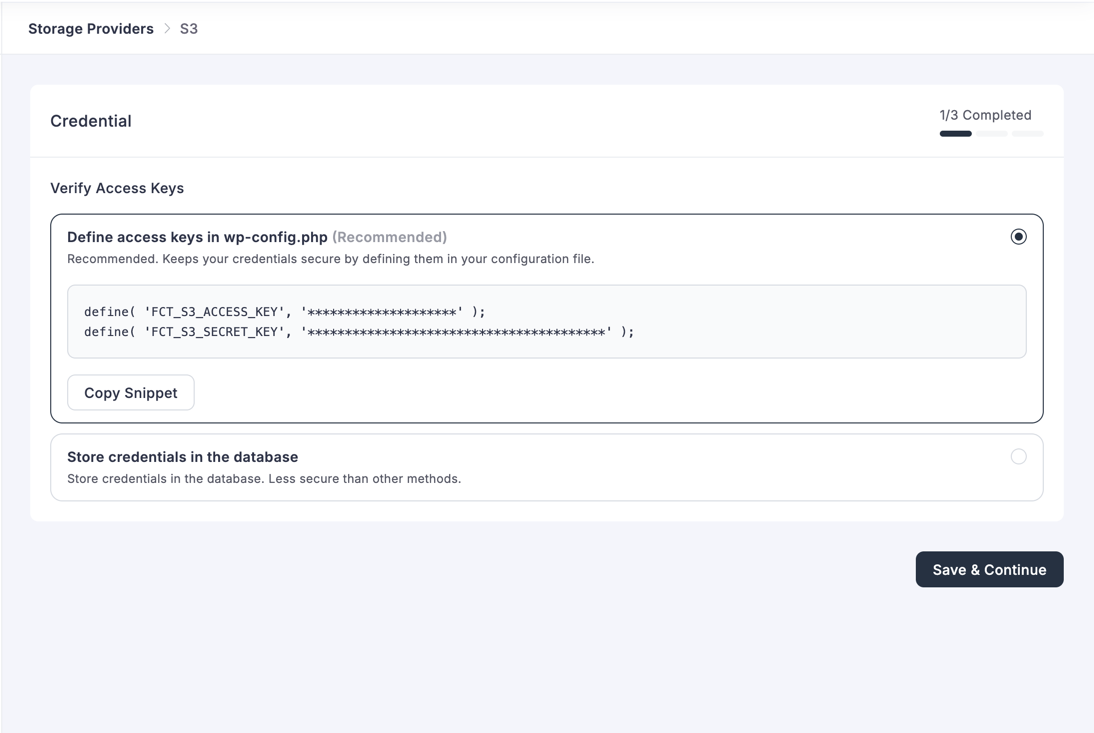Click the breadcrumb chevron separator
Image resolution: width=1094 pixels, height=733 pixels.
pos(167,28)
